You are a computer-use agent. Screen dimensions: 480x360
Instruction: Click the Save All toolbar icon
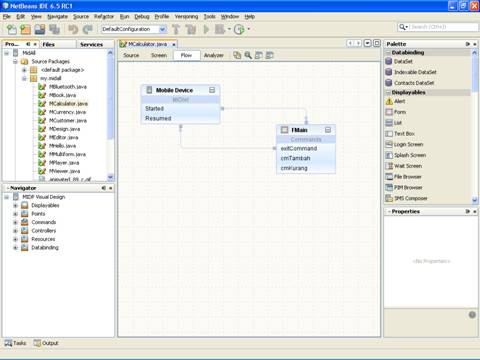[x=54, y=30]
